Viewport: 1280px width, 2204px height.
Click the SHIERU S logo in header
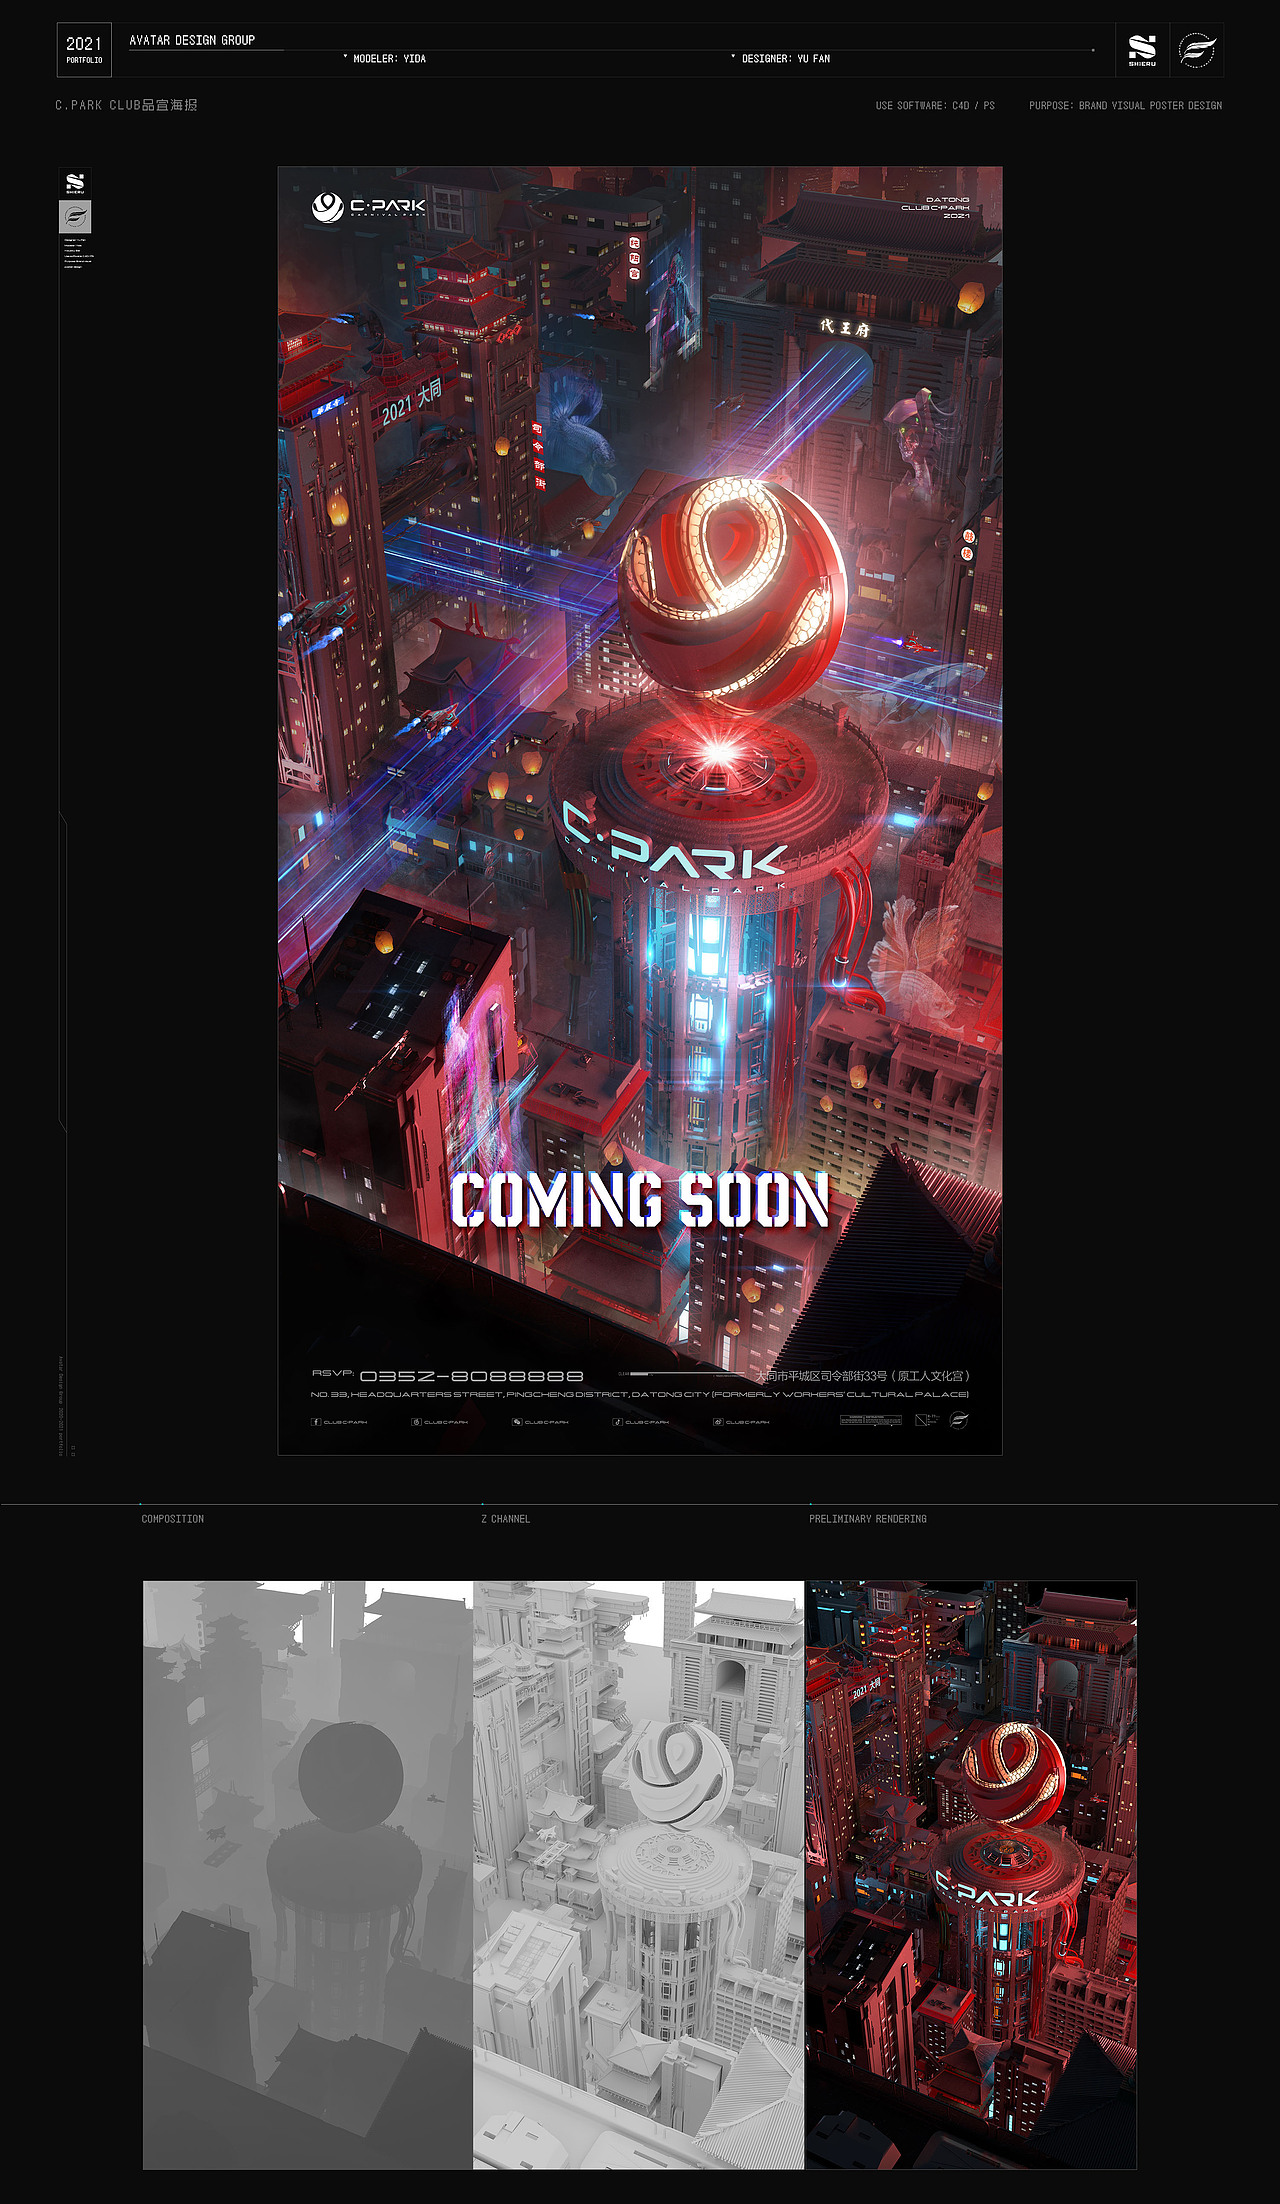click(1142, 50)
